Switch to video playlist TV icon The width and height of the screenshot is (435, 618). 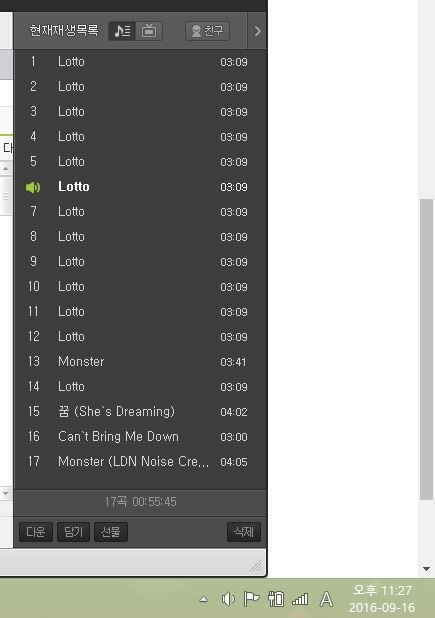click(x=149, y=31)
